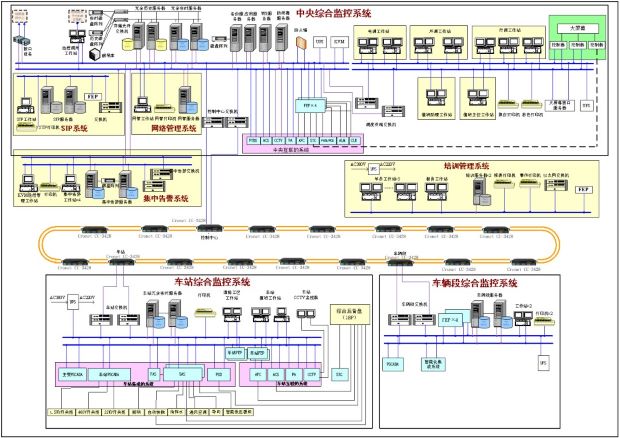Click the 车辆段综合监控系统 title
620x438 pixels.
pyautogui.click(x=475, y=283)
